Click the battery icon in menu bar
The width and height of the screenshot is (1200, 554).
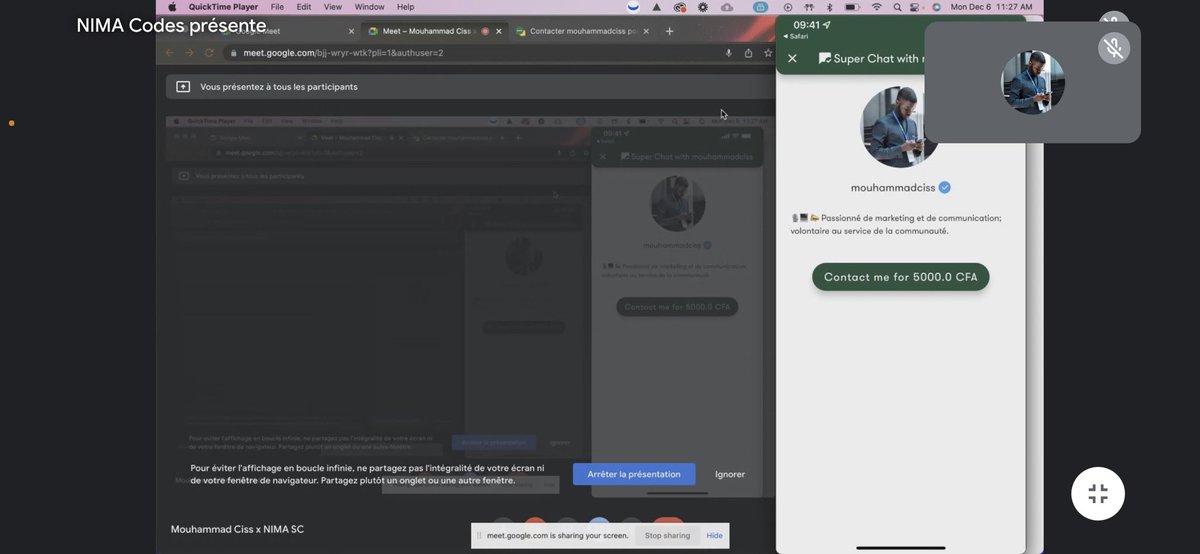(x=853, y=7)
